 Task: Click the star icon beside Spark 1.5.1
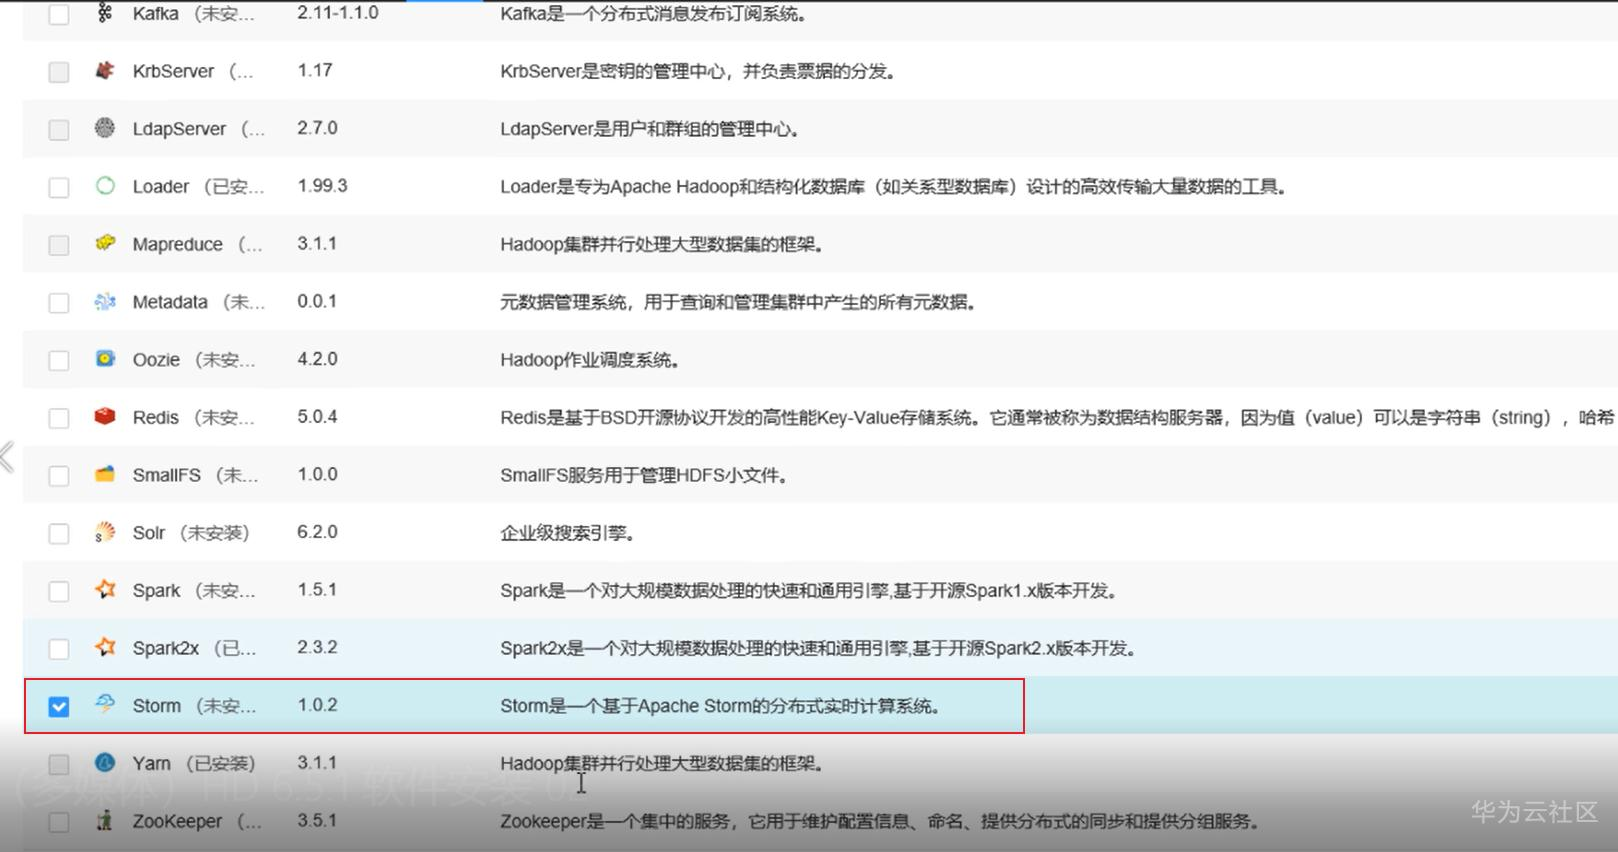tap(105, 589)
